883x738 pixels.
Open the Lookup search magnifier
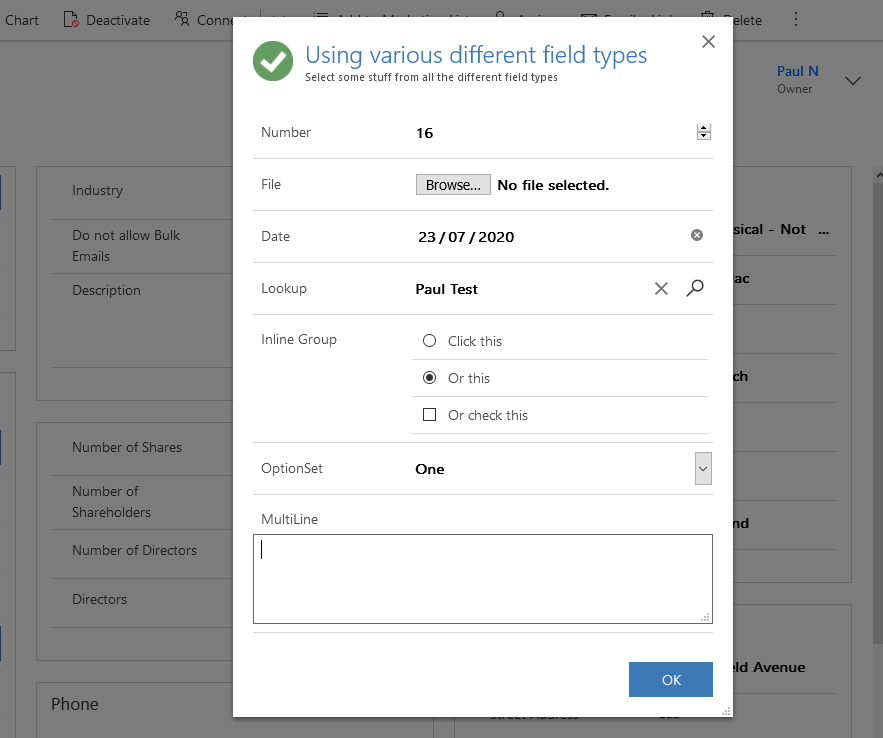click(x=695, y=288)
